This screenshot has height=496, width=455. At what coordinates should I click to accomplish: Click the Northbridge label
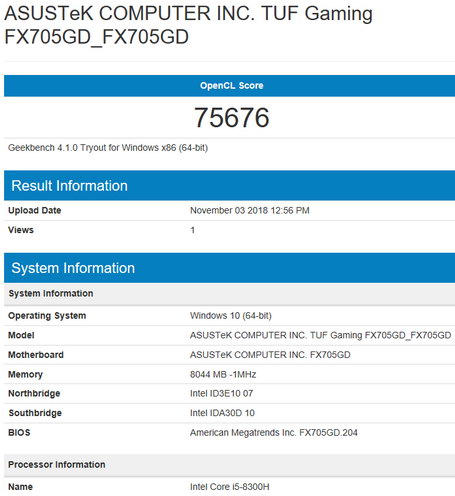tap(34, 393)
